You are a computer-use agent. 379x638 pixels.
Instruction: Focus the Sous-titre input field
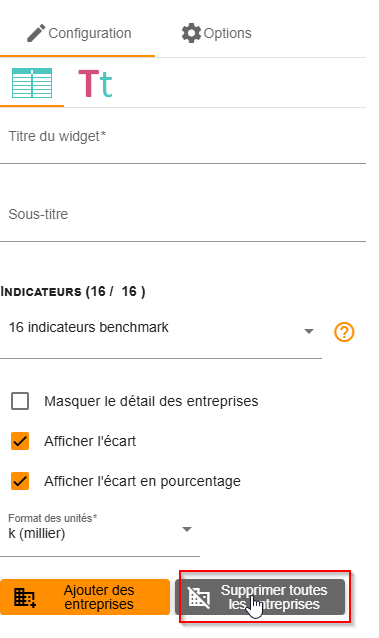click(183, 220)
